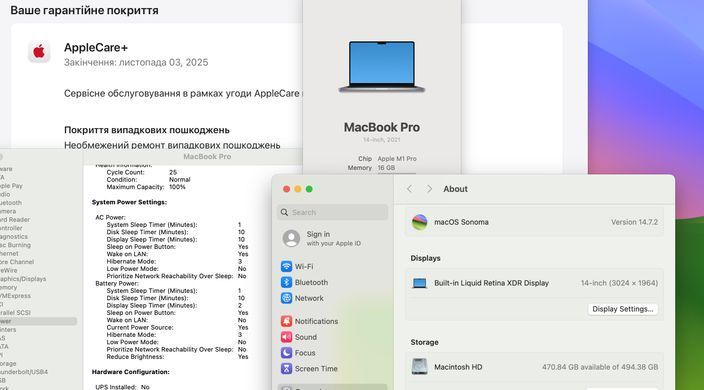Image resolution: width=704 pixels, height=390 pixels.
Task: Select the Network globe icon
Action: [x=286, y=298]
